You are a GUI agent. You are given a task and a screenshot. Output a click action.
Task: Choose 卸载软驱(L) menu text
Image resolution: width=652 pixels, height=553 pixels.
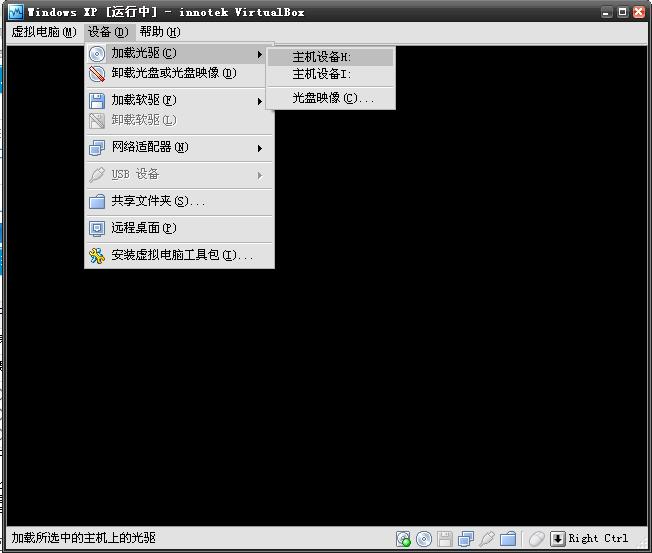pyautogui.click(x=144, y=120)
